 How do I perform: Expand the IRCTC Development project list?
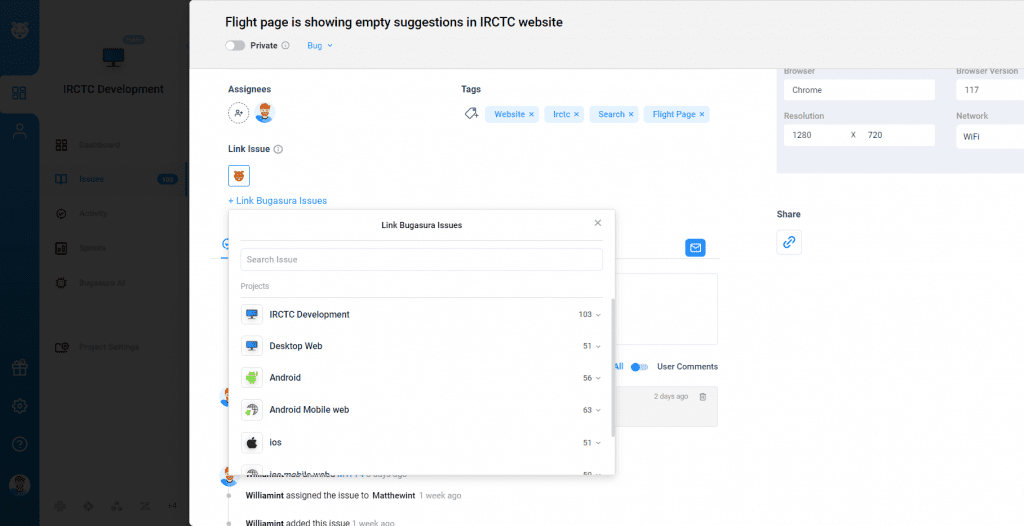pos(598,315)
